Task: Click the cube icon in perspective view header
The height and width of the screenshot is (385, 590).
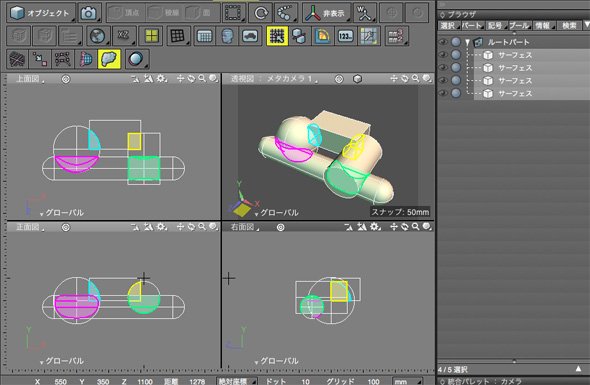Action: point(357,79)
